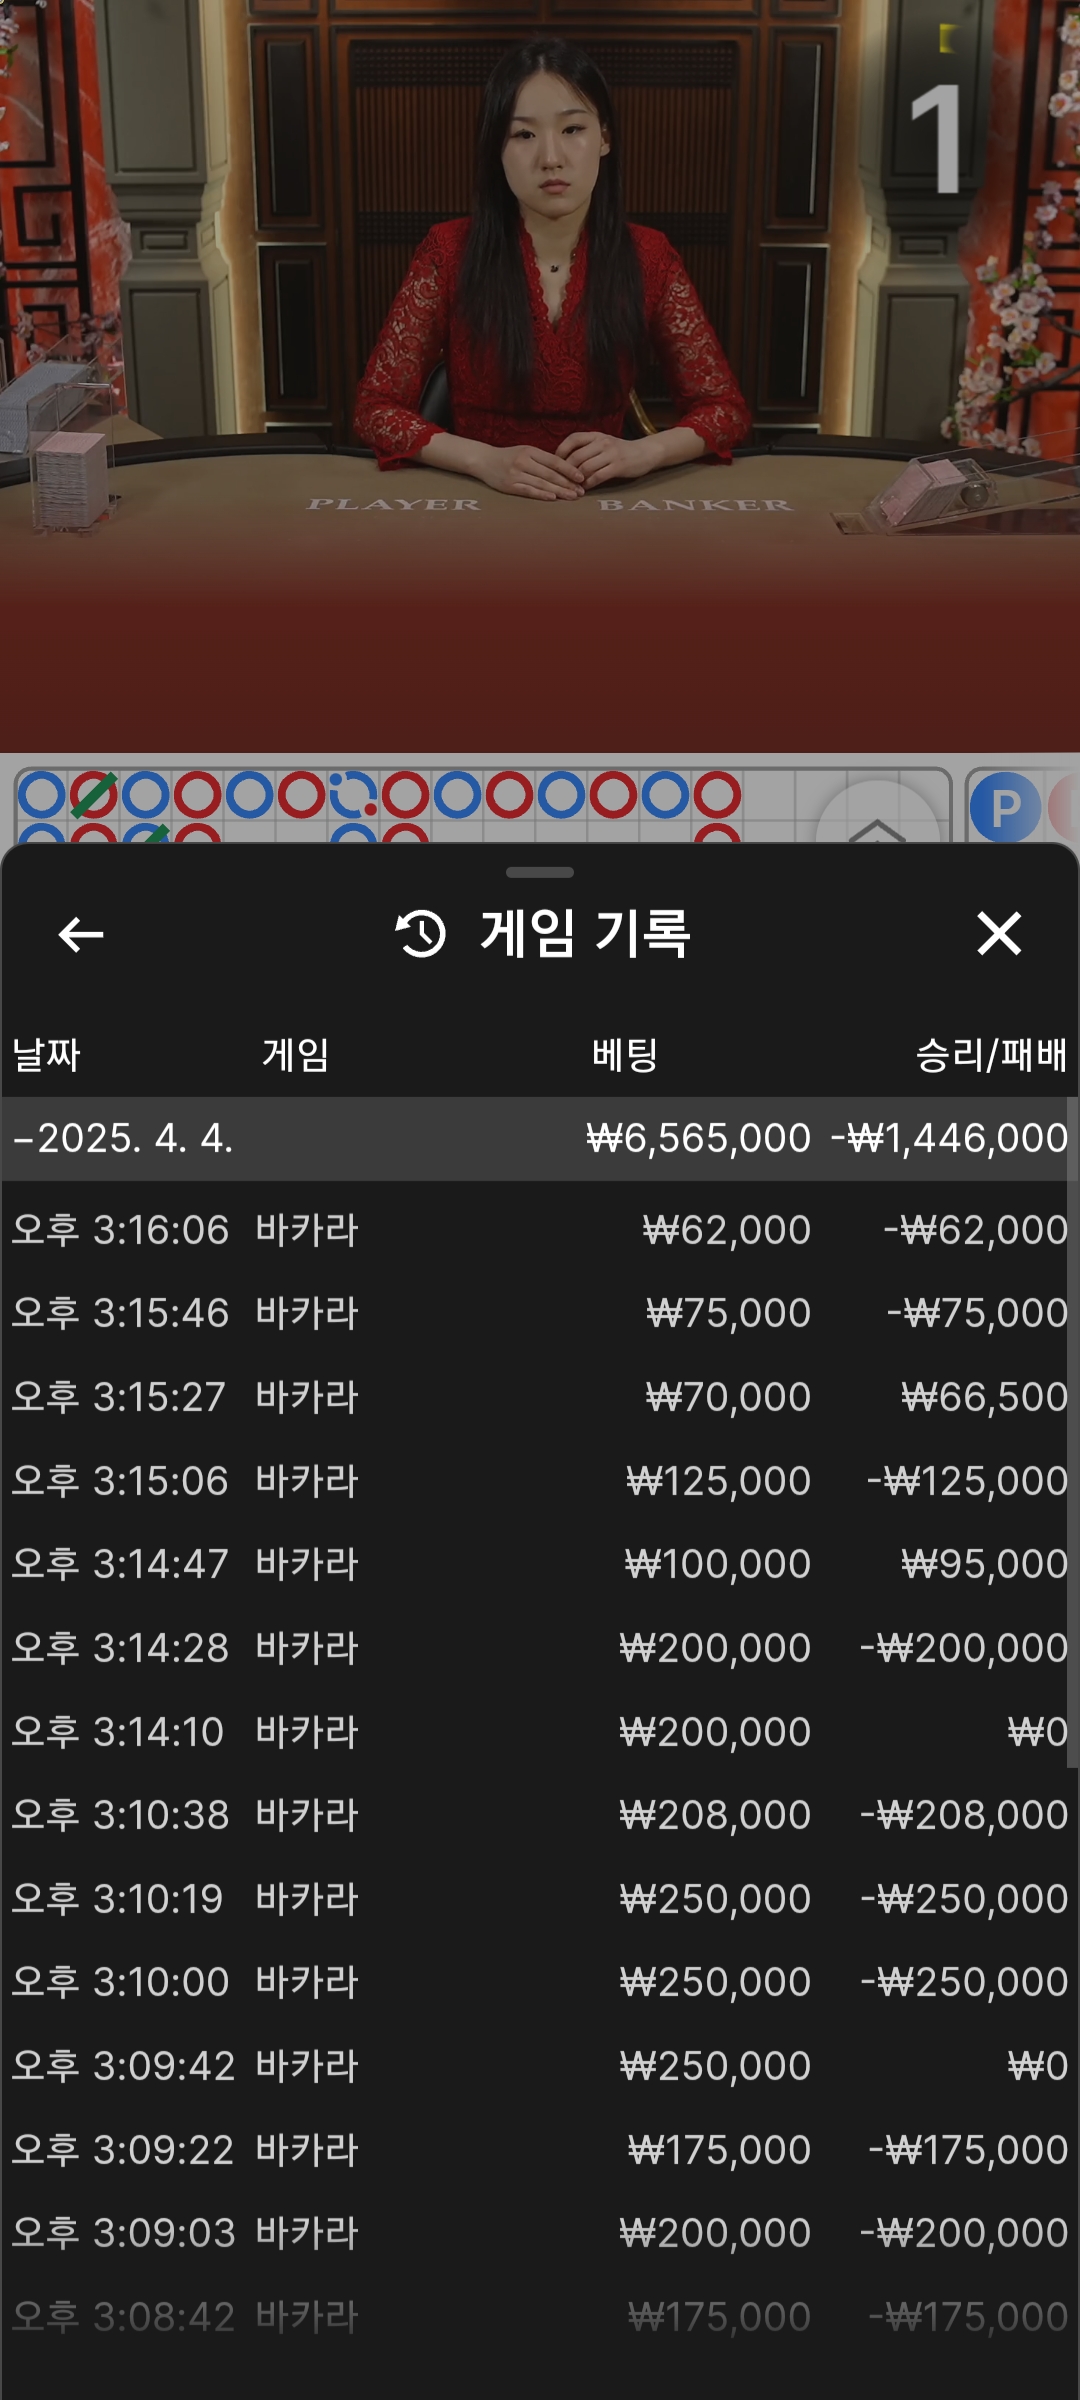This screenshot has height=2400, width=1080.
Task: Tap the 베팅 column header
Action: (x=625, y=1055)
